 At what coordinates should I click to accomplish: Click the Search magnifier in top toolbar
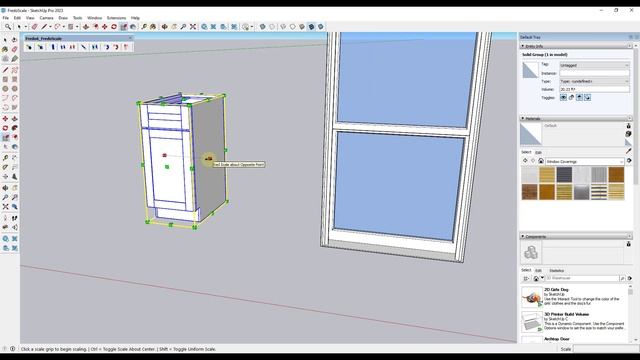8,27
